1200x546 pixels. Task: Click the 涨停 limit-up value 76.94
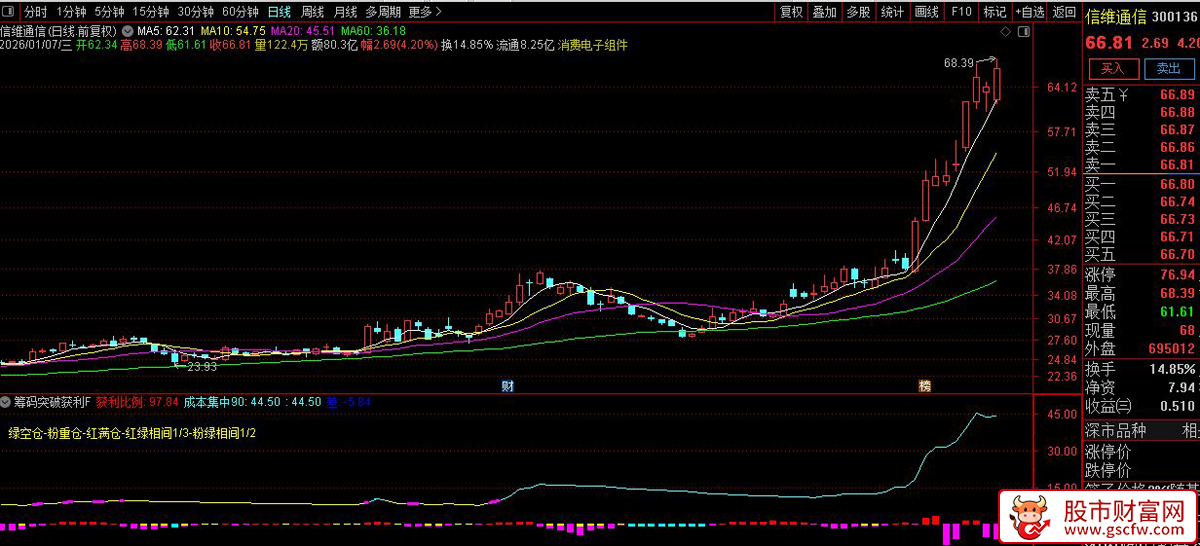coord(1177,275)
